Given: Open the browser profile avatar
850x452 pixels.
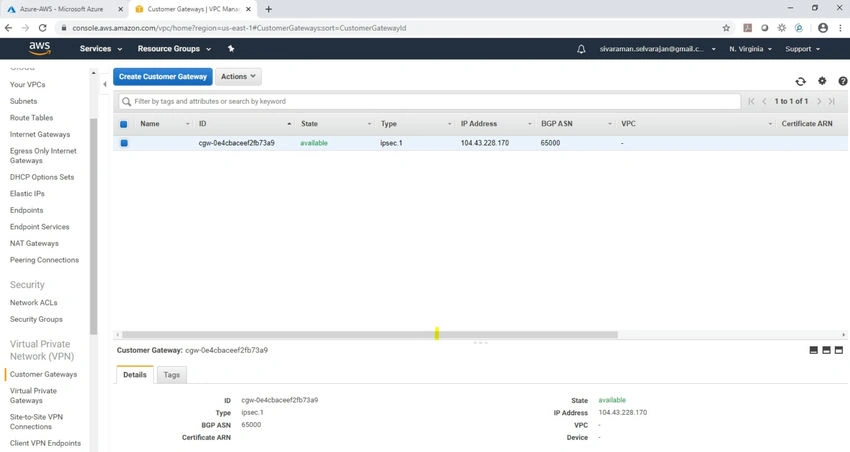Looking at the screenshot, I should pos(823,28).
